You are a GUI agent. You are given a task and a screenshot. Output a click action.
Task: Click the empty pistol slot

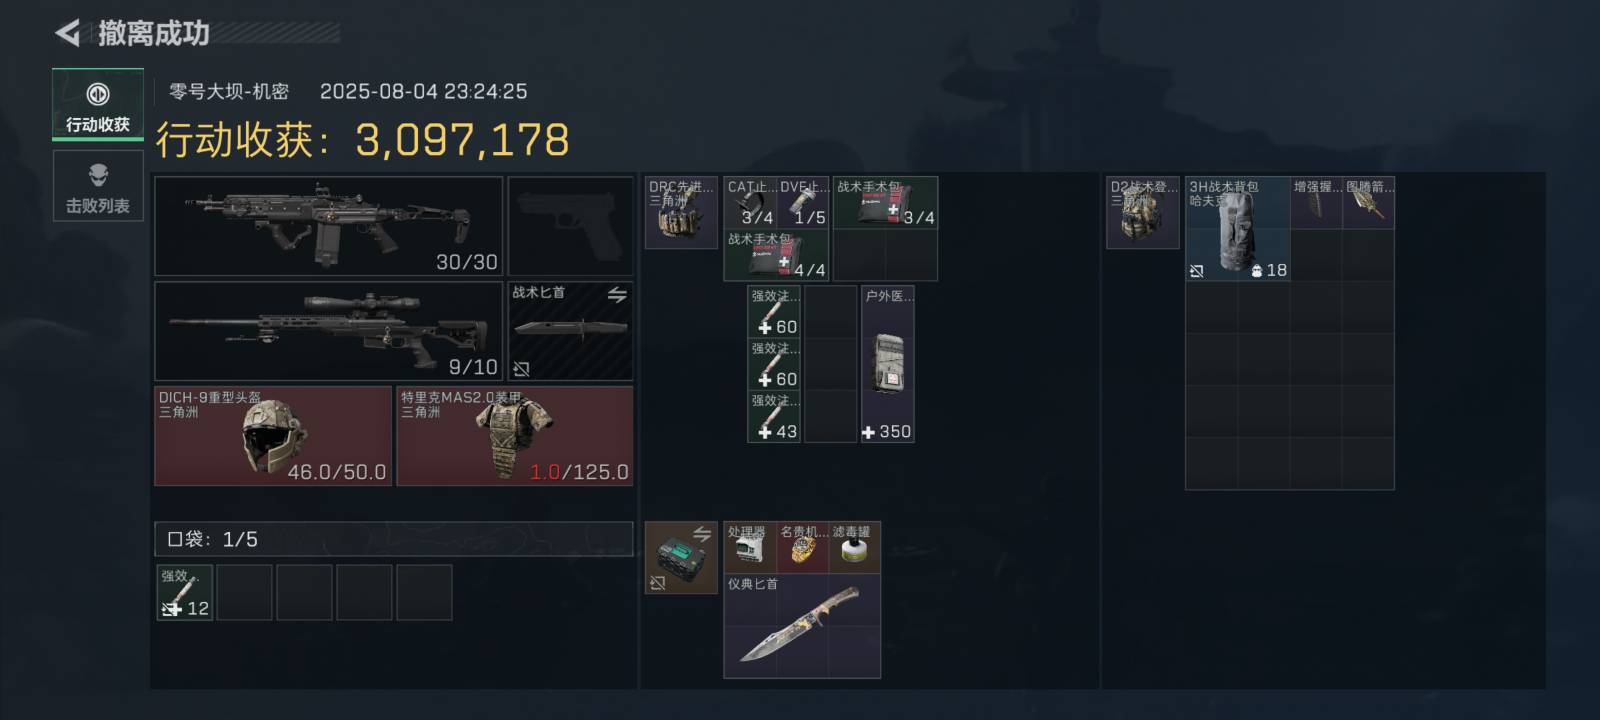coord(571,226)
